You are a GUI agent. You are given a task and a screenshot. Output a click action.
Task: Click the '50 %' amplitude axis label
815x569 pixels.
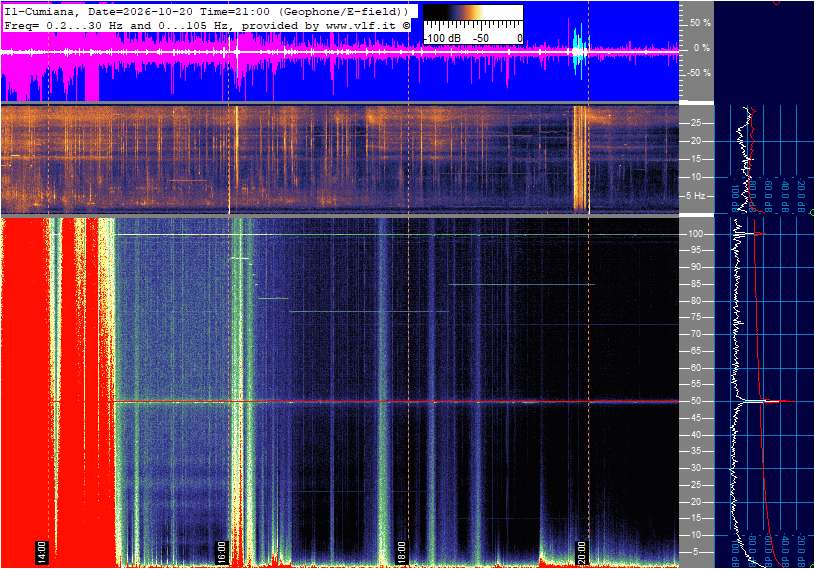700,23
